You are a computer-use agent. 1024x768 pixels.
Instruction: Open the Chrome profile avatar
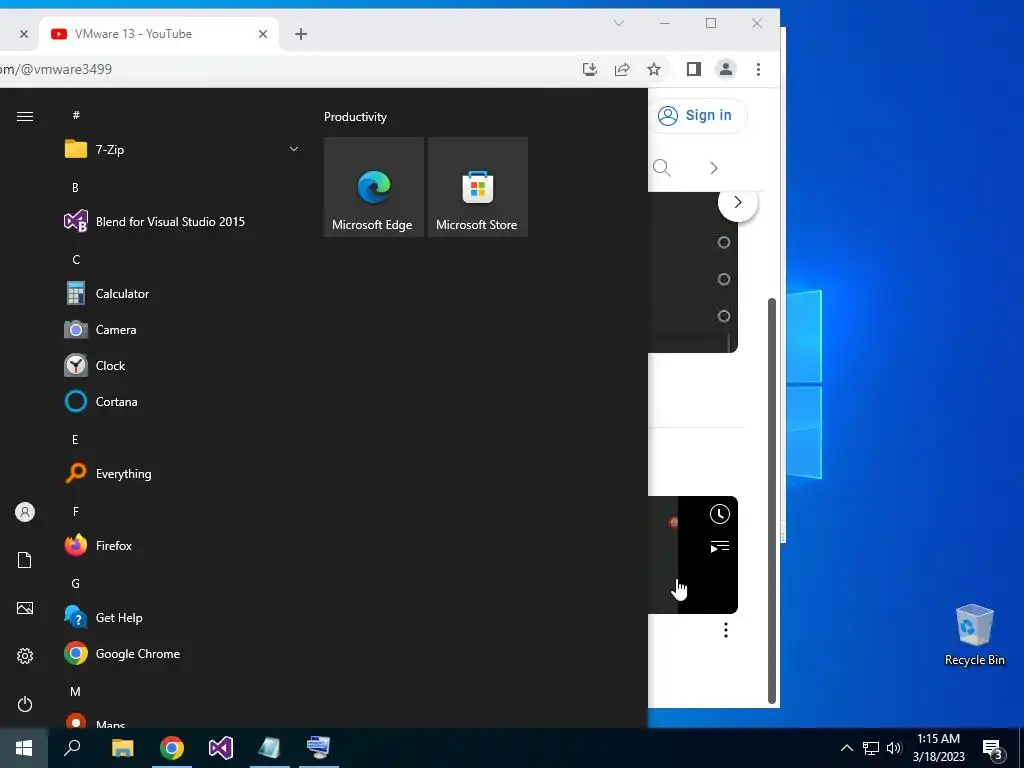726,69
